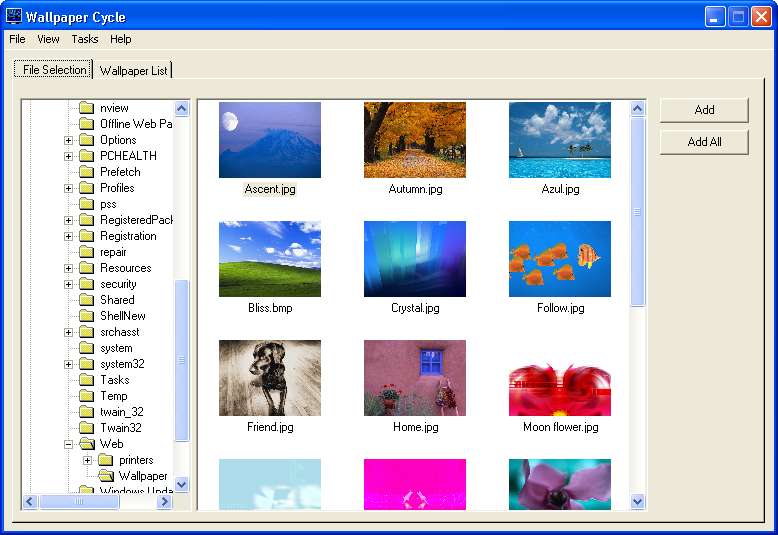Open the Tasks menu

click(85, 39)
